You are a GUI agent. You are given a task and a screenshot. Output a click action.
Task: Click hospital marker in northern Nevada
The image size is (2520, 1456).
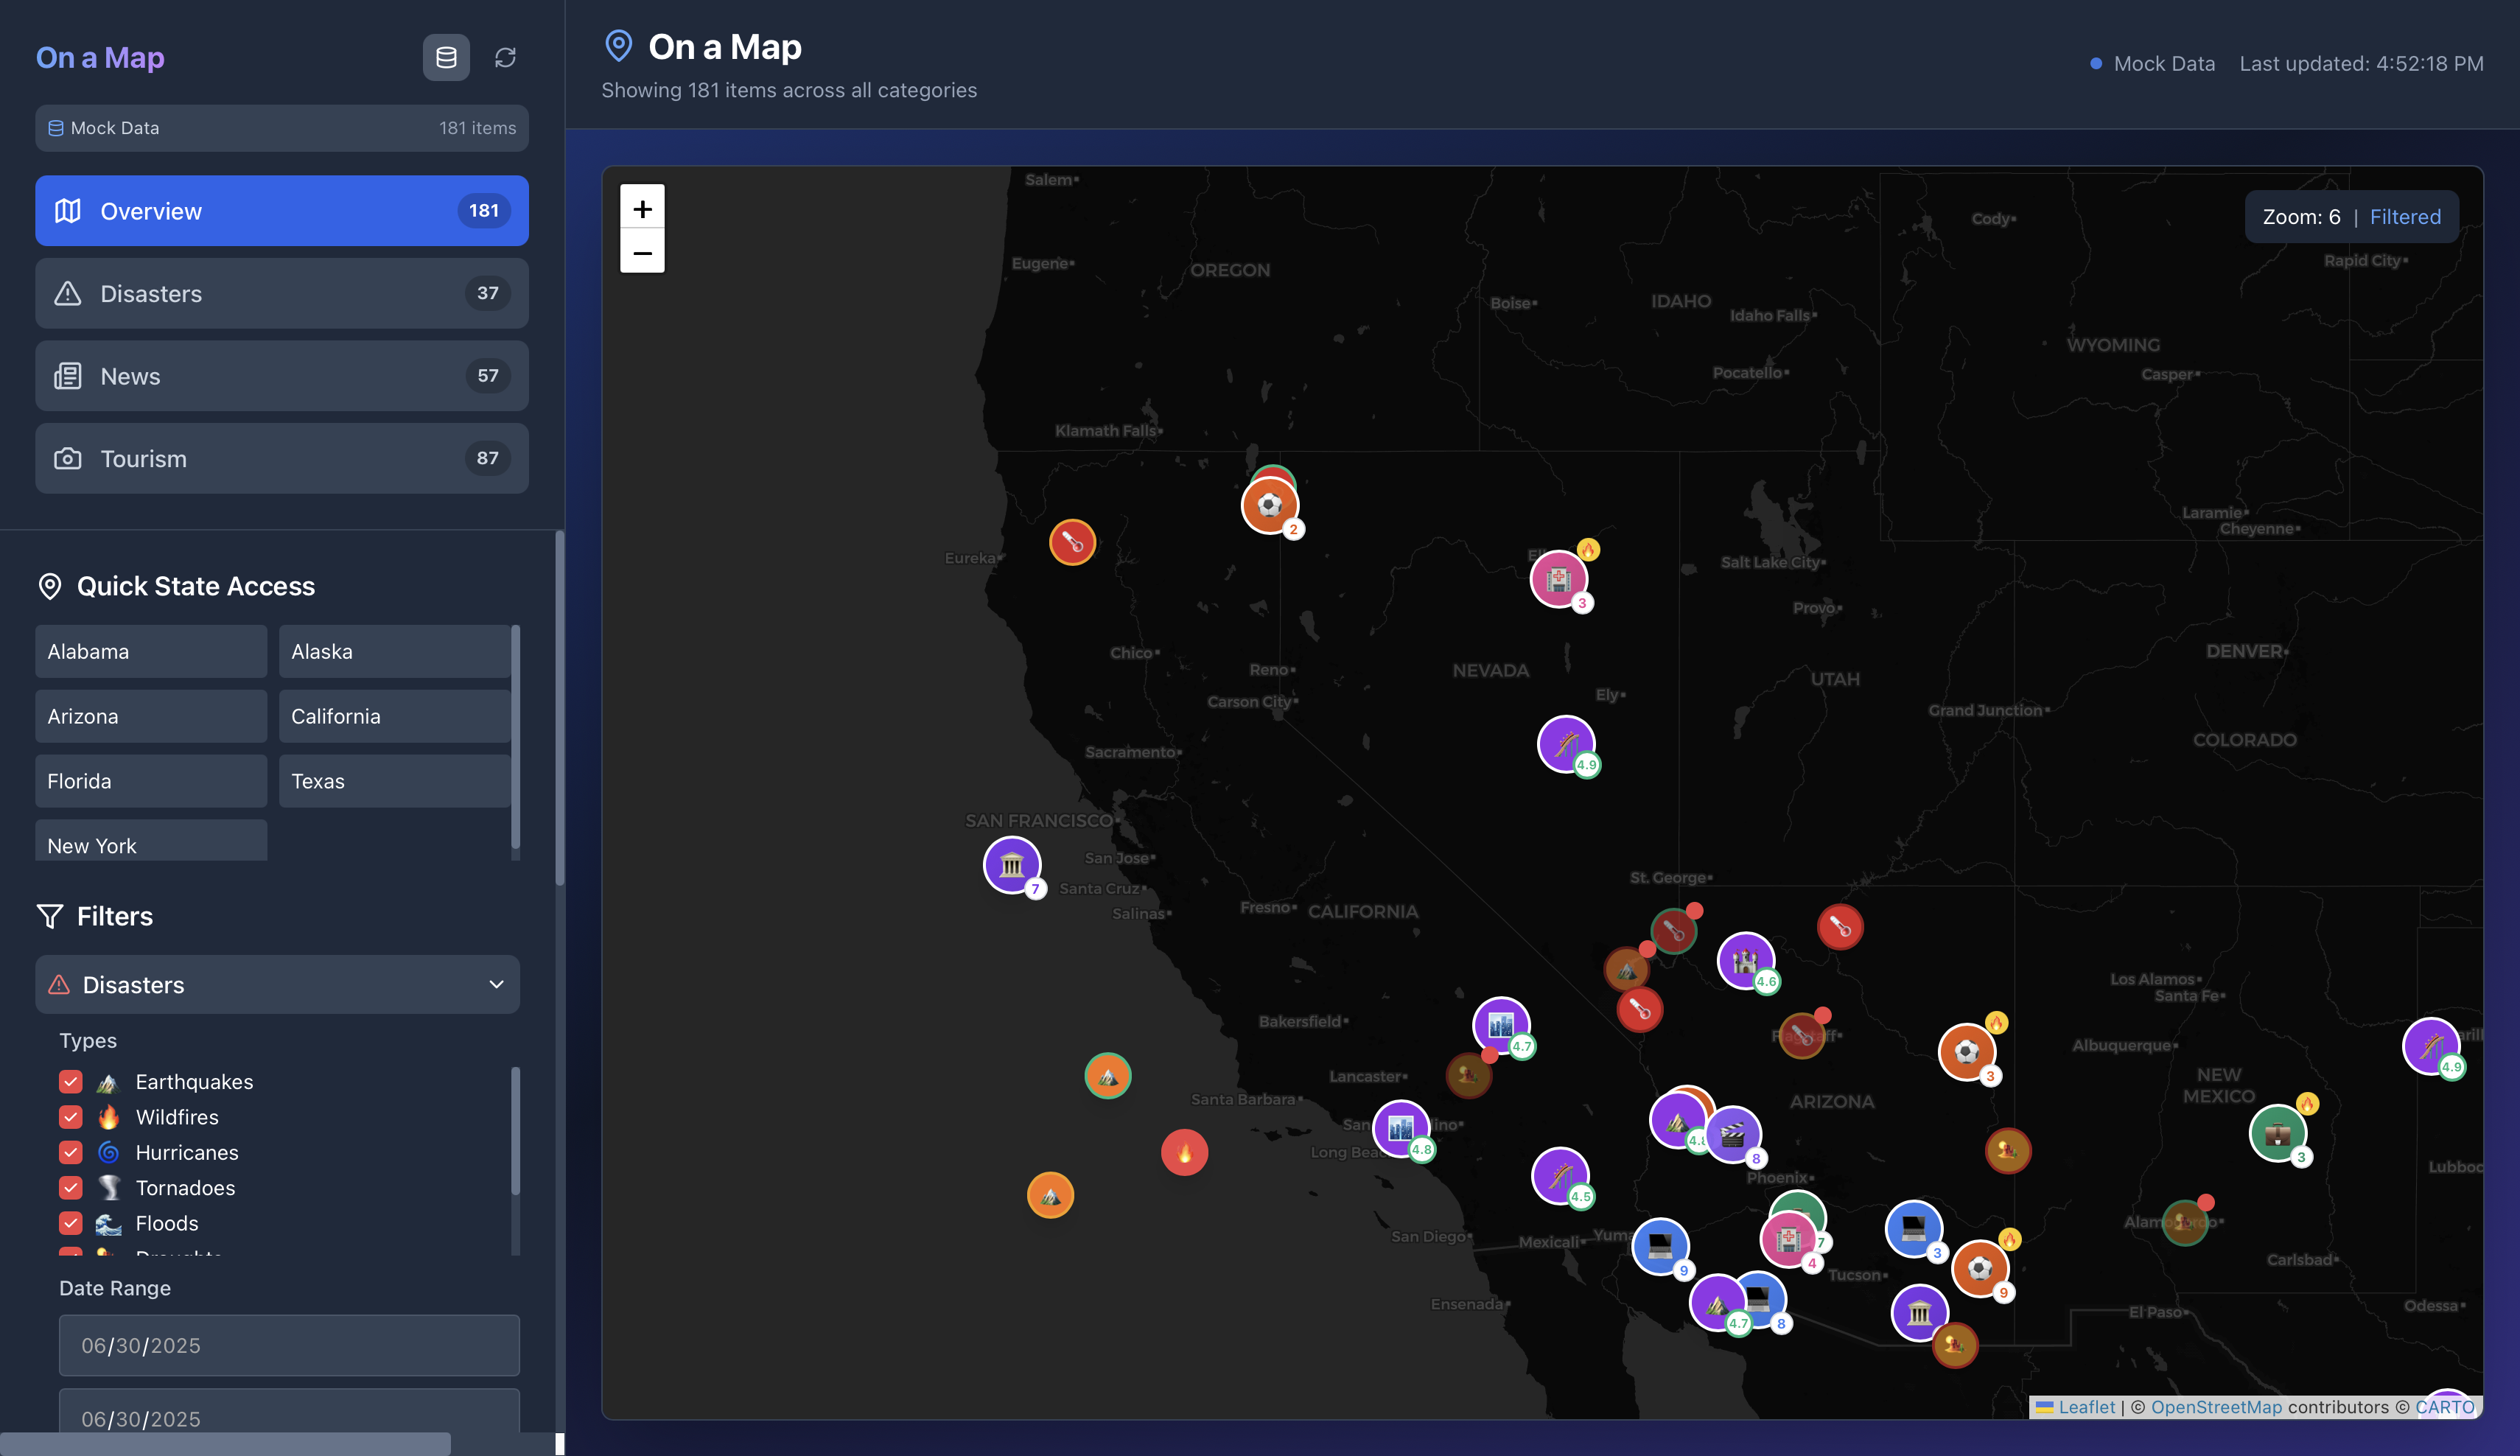click(x=1558, y=578)
